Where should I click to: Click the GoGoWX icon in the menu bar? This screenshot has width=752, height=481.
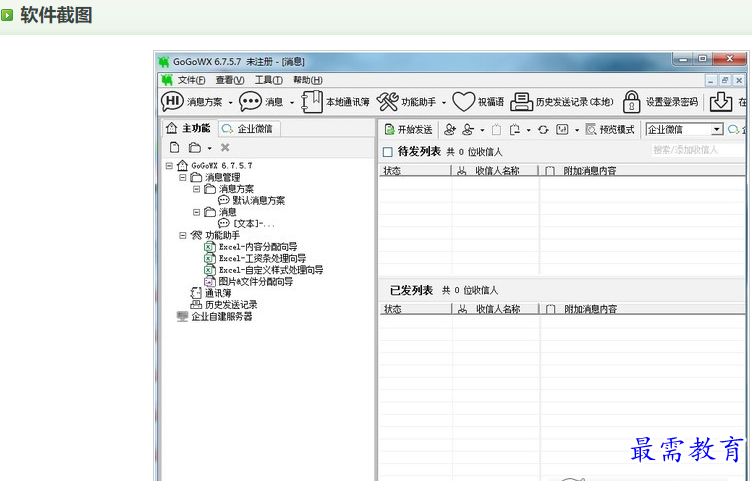pos(167,80)
